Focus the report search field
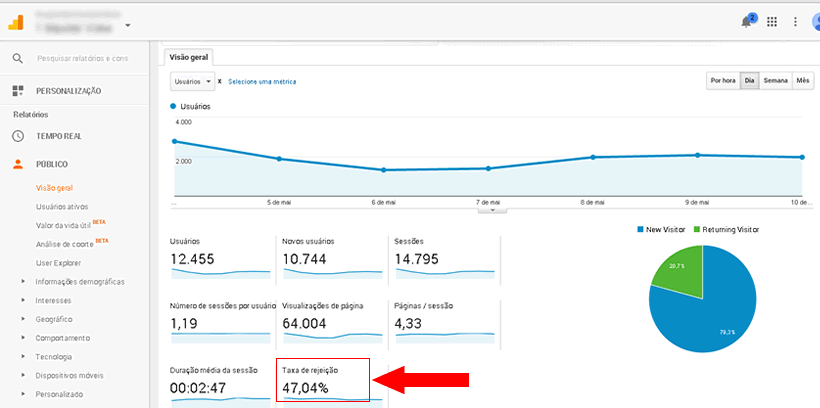Image resolution: width=820 pixels, height=408 pixels. (x=83, y=59)
